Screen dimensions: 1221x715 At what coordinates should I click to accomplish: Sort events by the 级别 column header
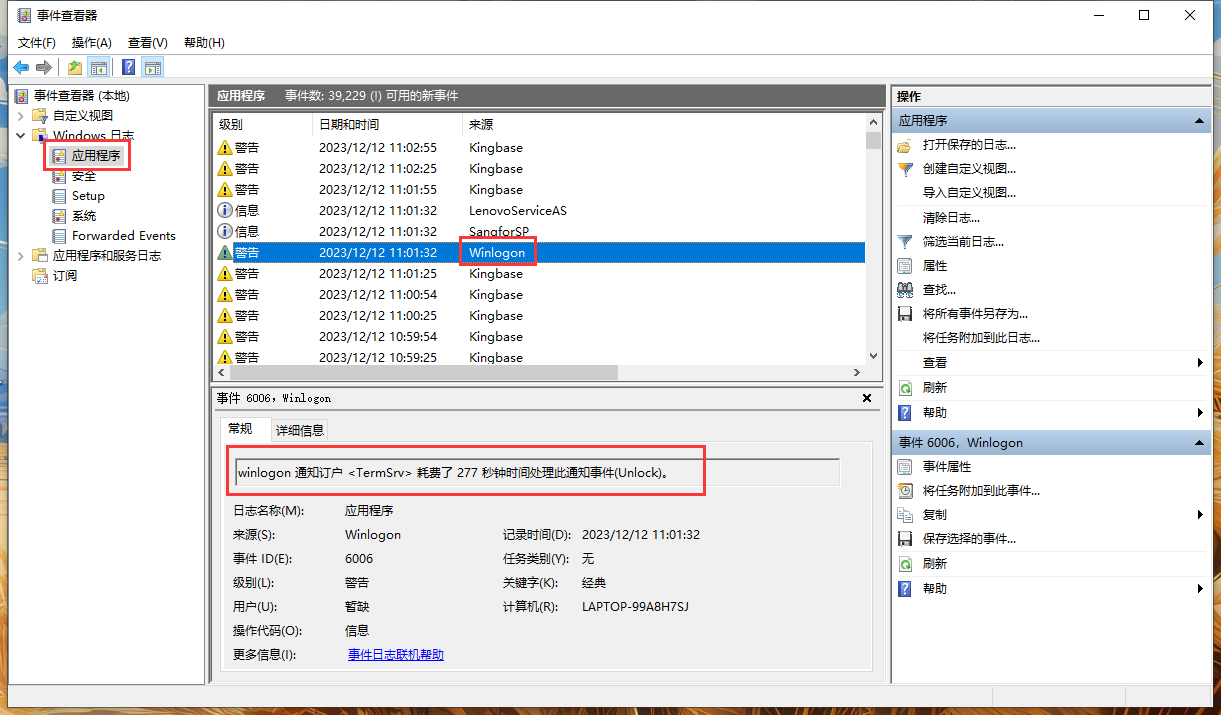263,125
